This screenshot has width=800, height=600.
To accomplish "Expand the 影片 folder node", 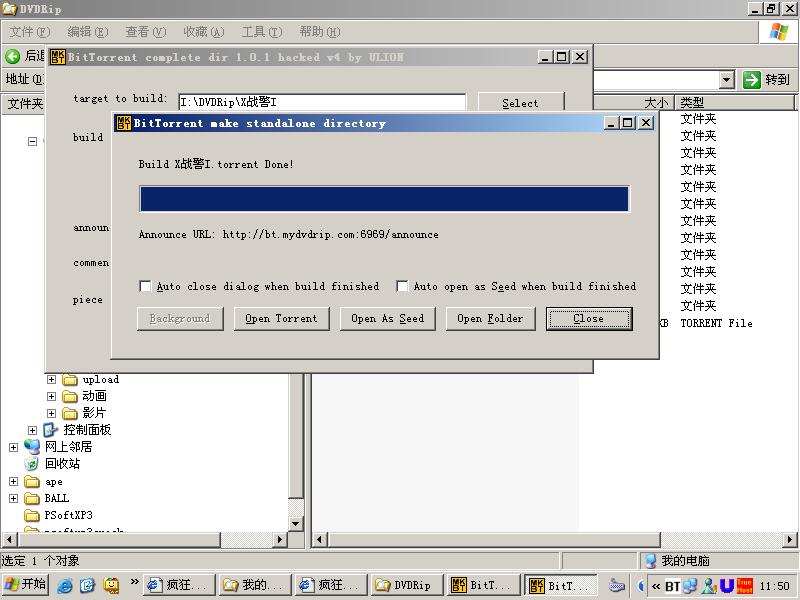I will [52, 413].
